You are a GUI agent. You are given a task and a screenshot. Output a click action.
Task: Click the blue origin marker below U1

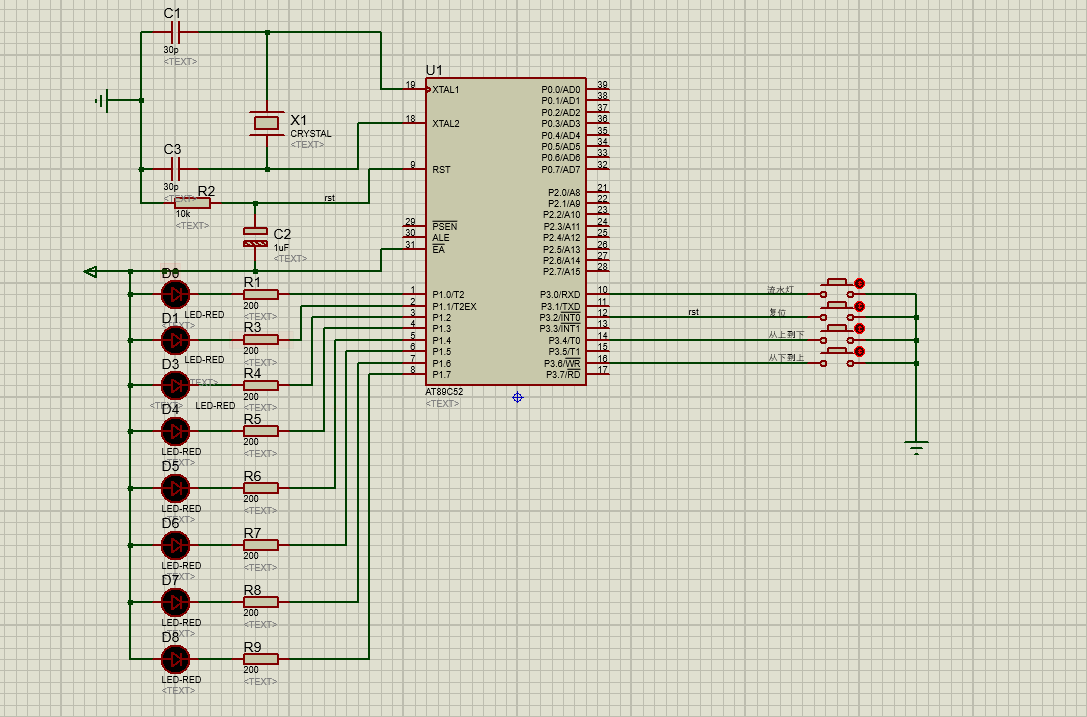517,397
